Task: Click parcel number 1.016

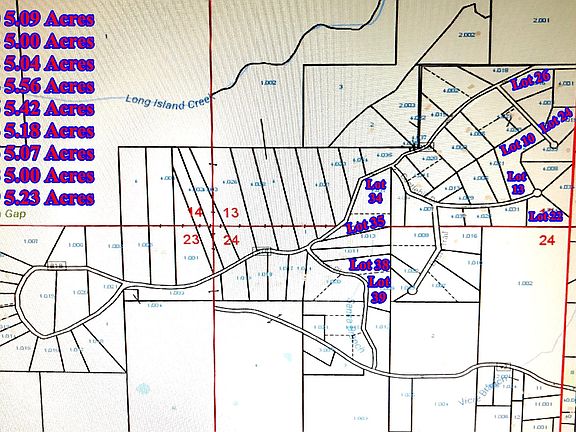Action: pos(469,236)
